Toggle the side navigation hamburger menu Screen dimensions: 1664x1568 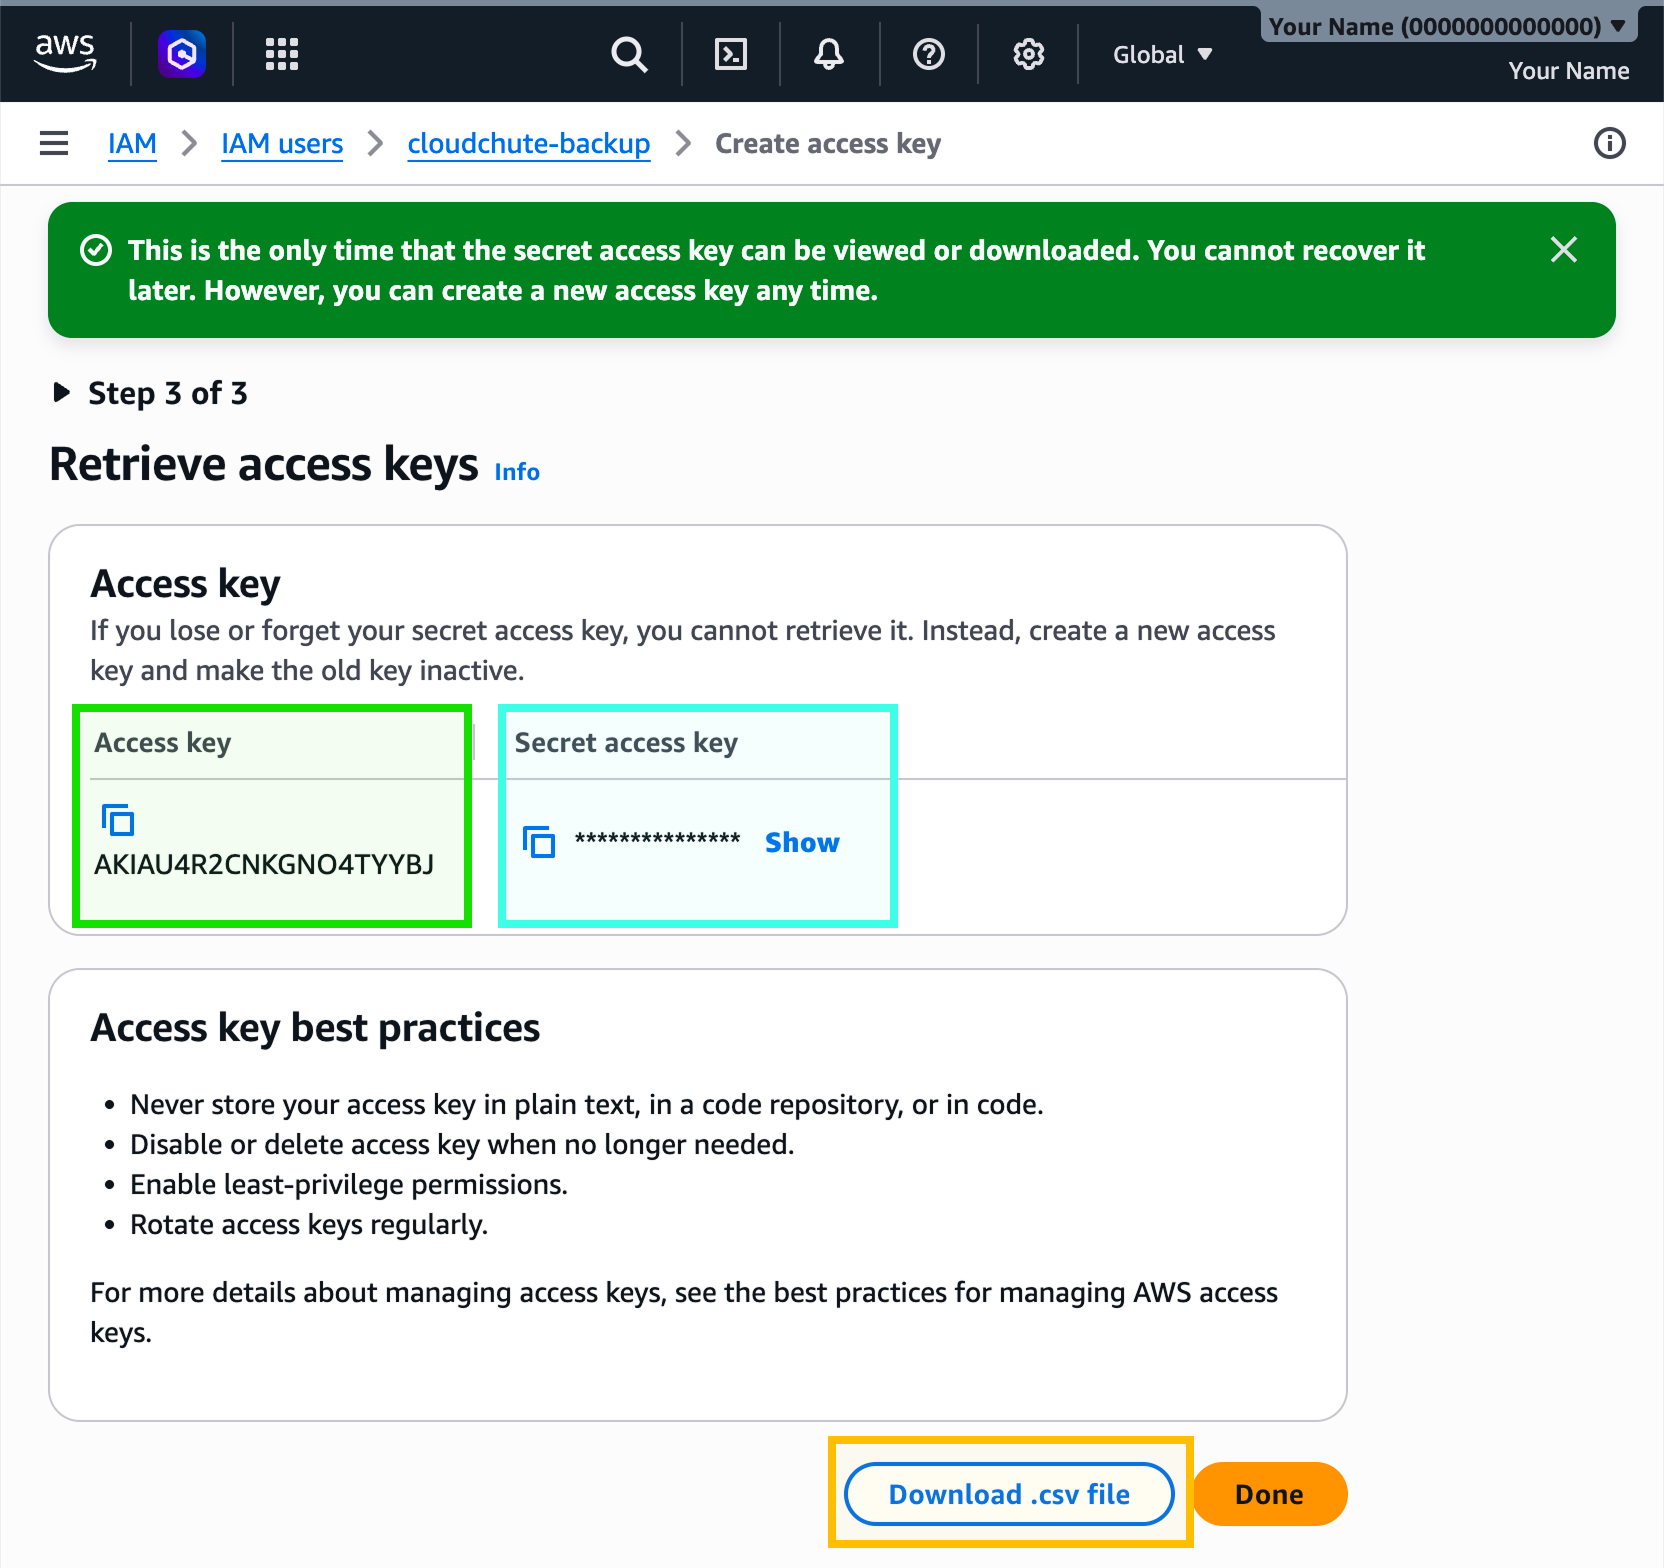point(54,143)
